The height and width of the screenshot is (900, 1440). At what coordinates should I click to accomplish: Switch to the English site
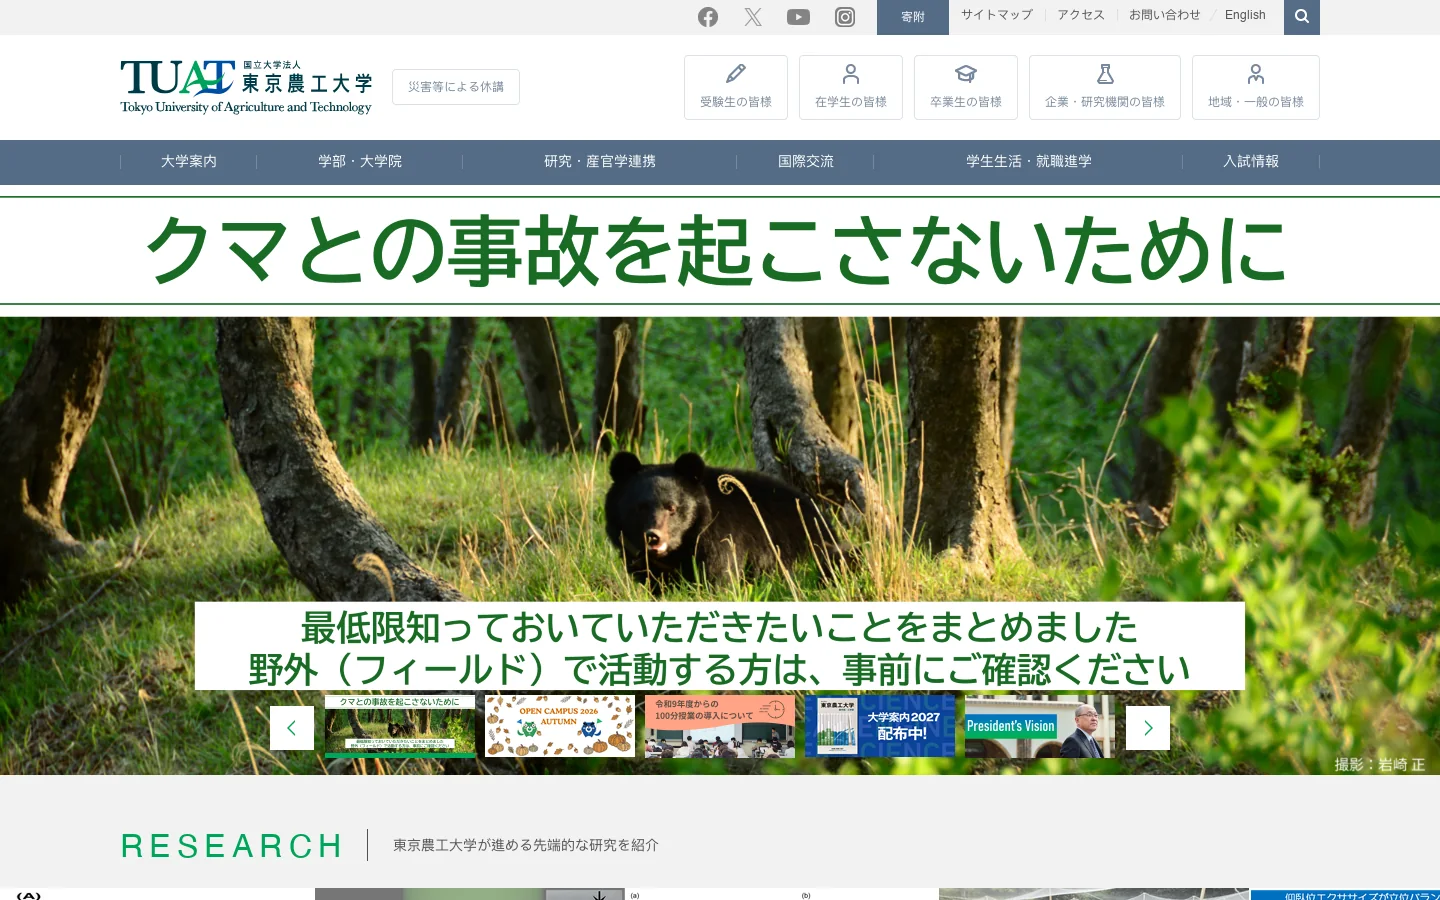[x=1245, y=15]
